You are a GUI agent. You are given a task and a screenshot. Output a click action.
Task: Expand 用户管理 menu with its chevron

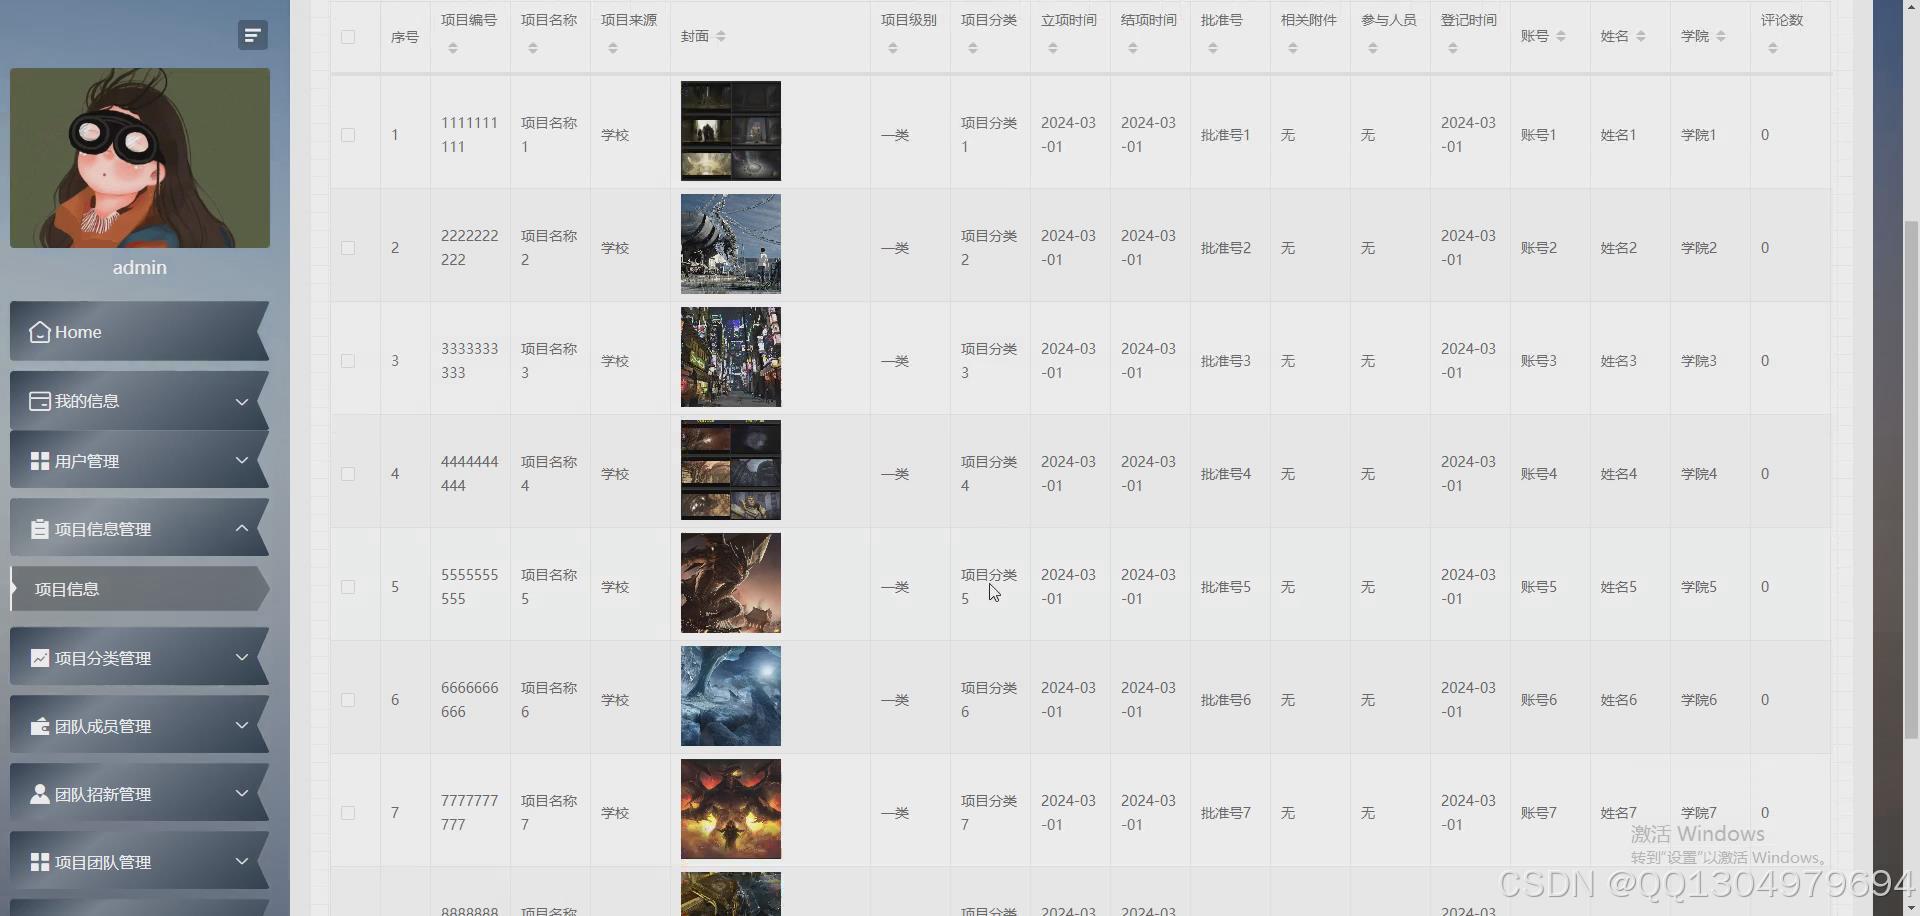pyautogui.click(x=241, y=460)
